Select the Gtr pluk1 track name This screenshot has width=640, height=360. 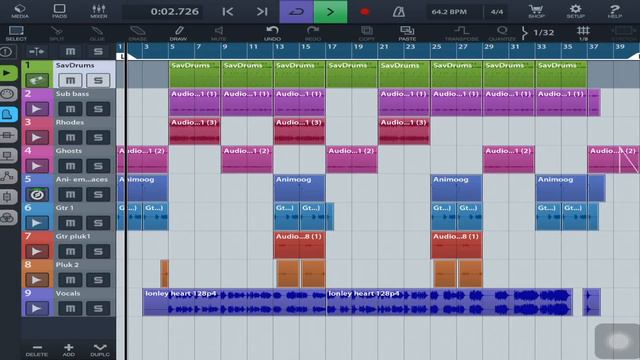[x=73, y=236]
